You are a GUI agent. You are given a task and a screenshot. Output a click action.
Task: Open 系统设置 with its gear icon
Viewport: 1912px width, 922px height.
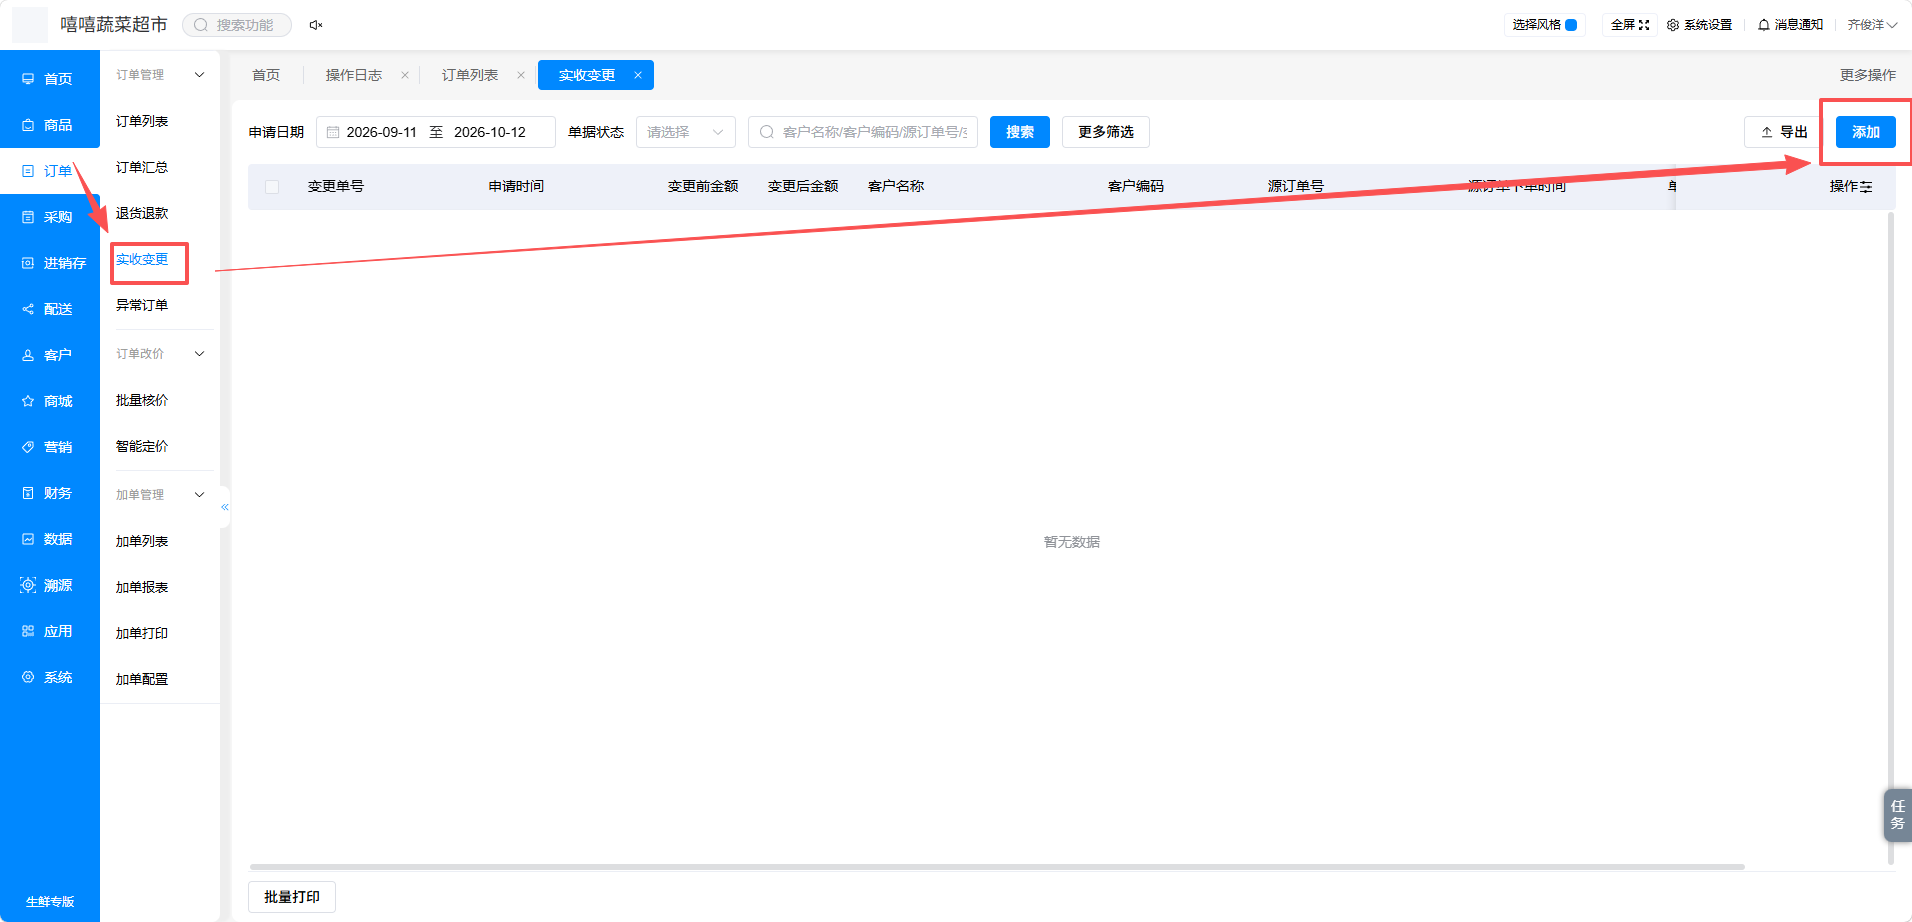point(1699,25)
